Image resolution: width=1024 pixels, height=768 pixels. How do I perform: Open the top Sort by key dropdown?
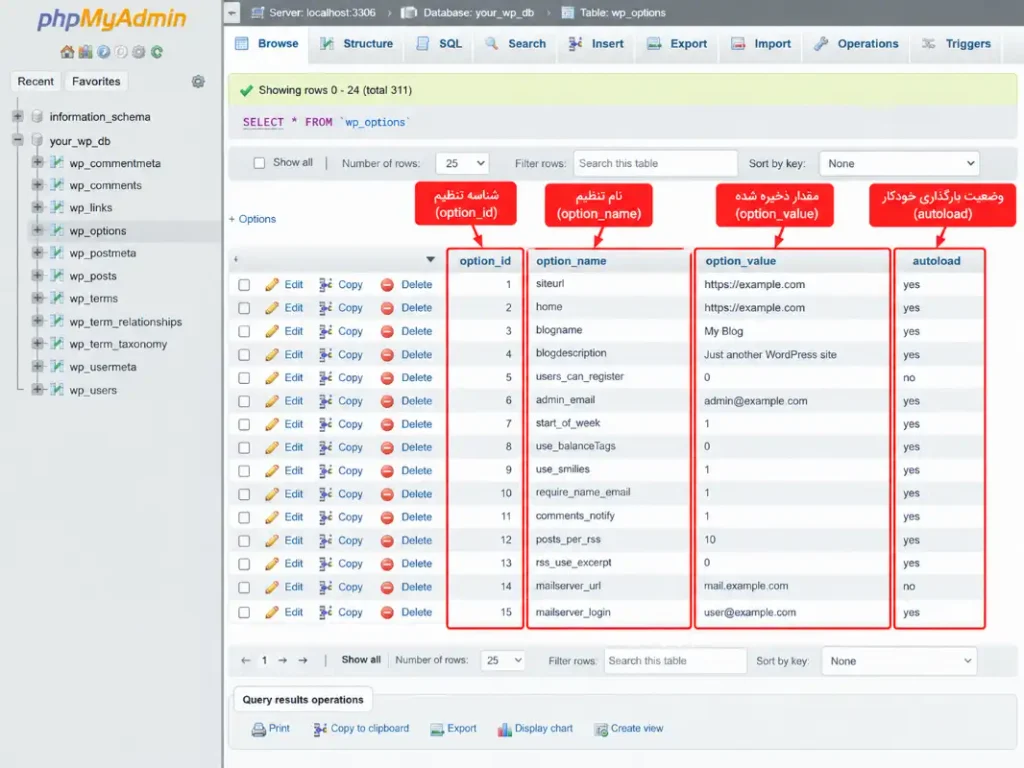click(899, 163)
